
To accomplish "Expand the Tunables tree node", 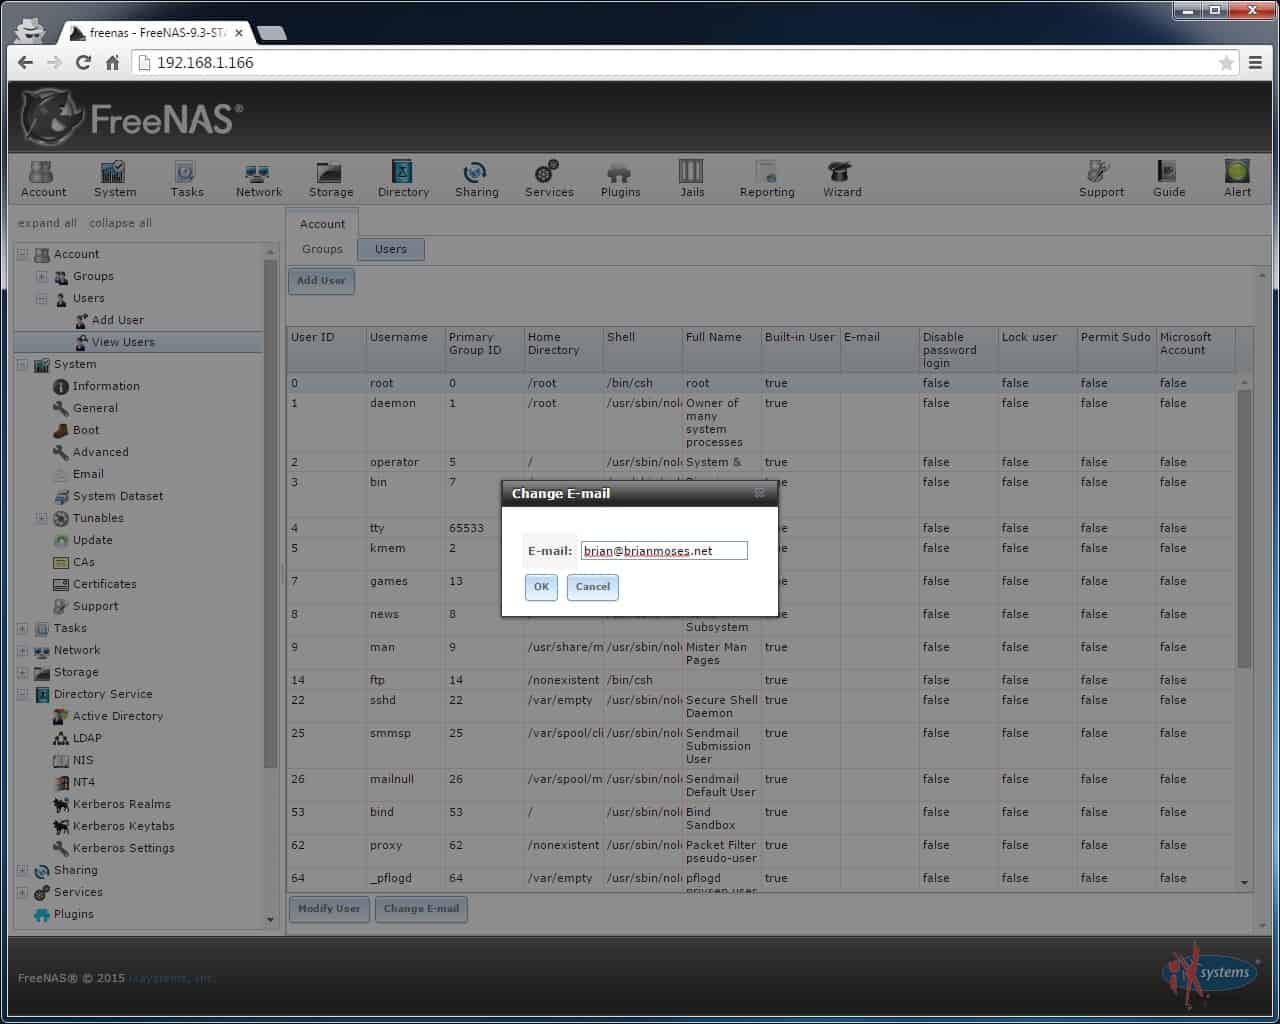I will (x=41, y=518).
